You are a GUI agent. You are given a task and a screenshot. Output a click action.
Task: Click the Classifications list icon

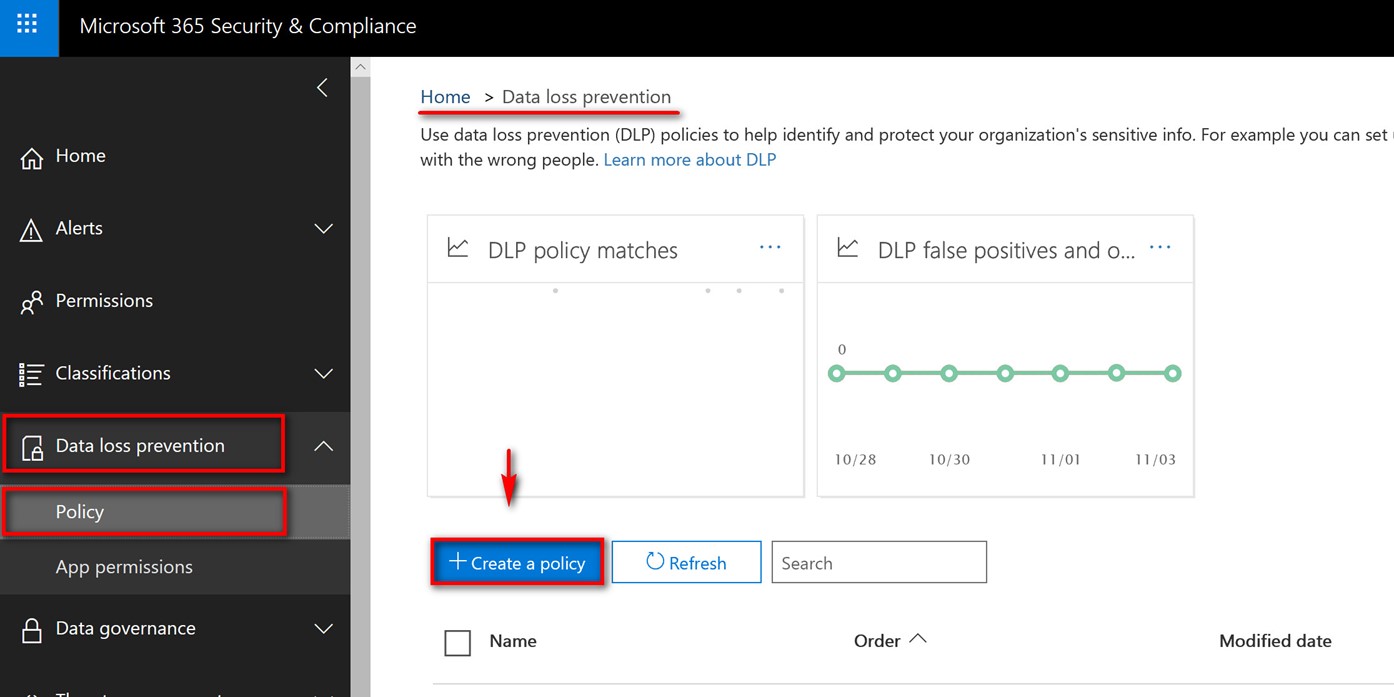coord(32,374)
